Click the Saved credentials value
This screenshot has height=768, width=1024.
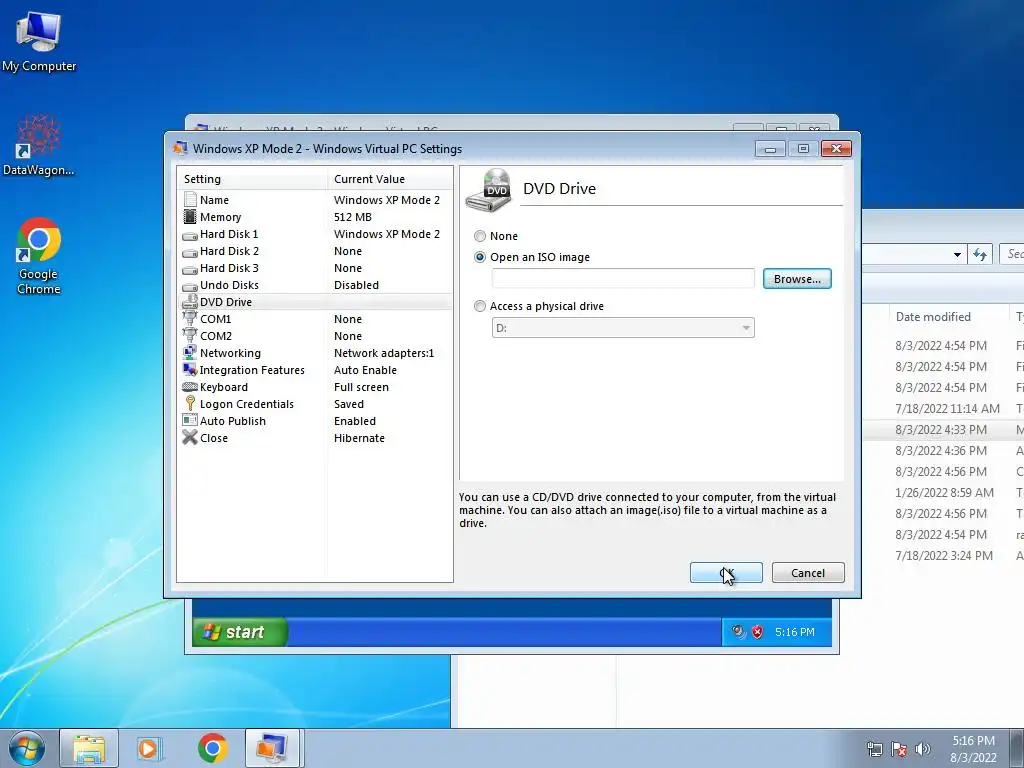click(349, 404)
